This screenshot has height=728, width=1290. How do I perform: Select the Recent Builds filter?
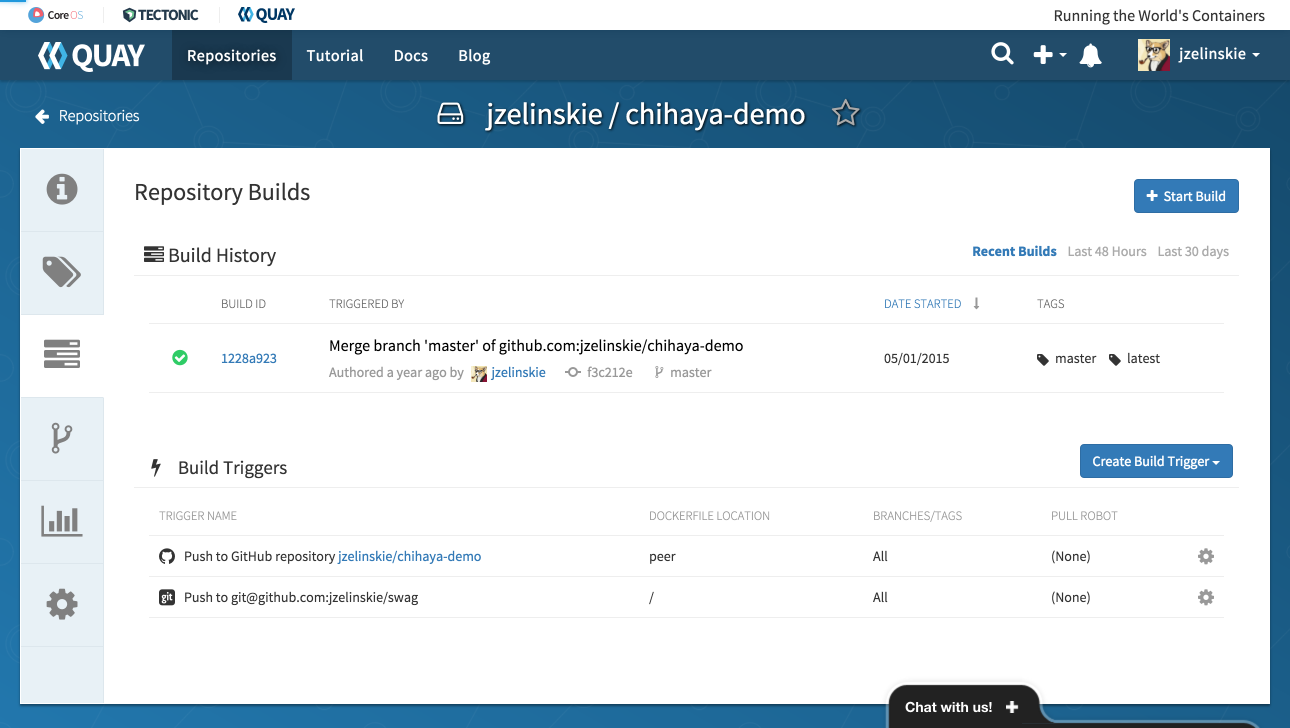1014,251
